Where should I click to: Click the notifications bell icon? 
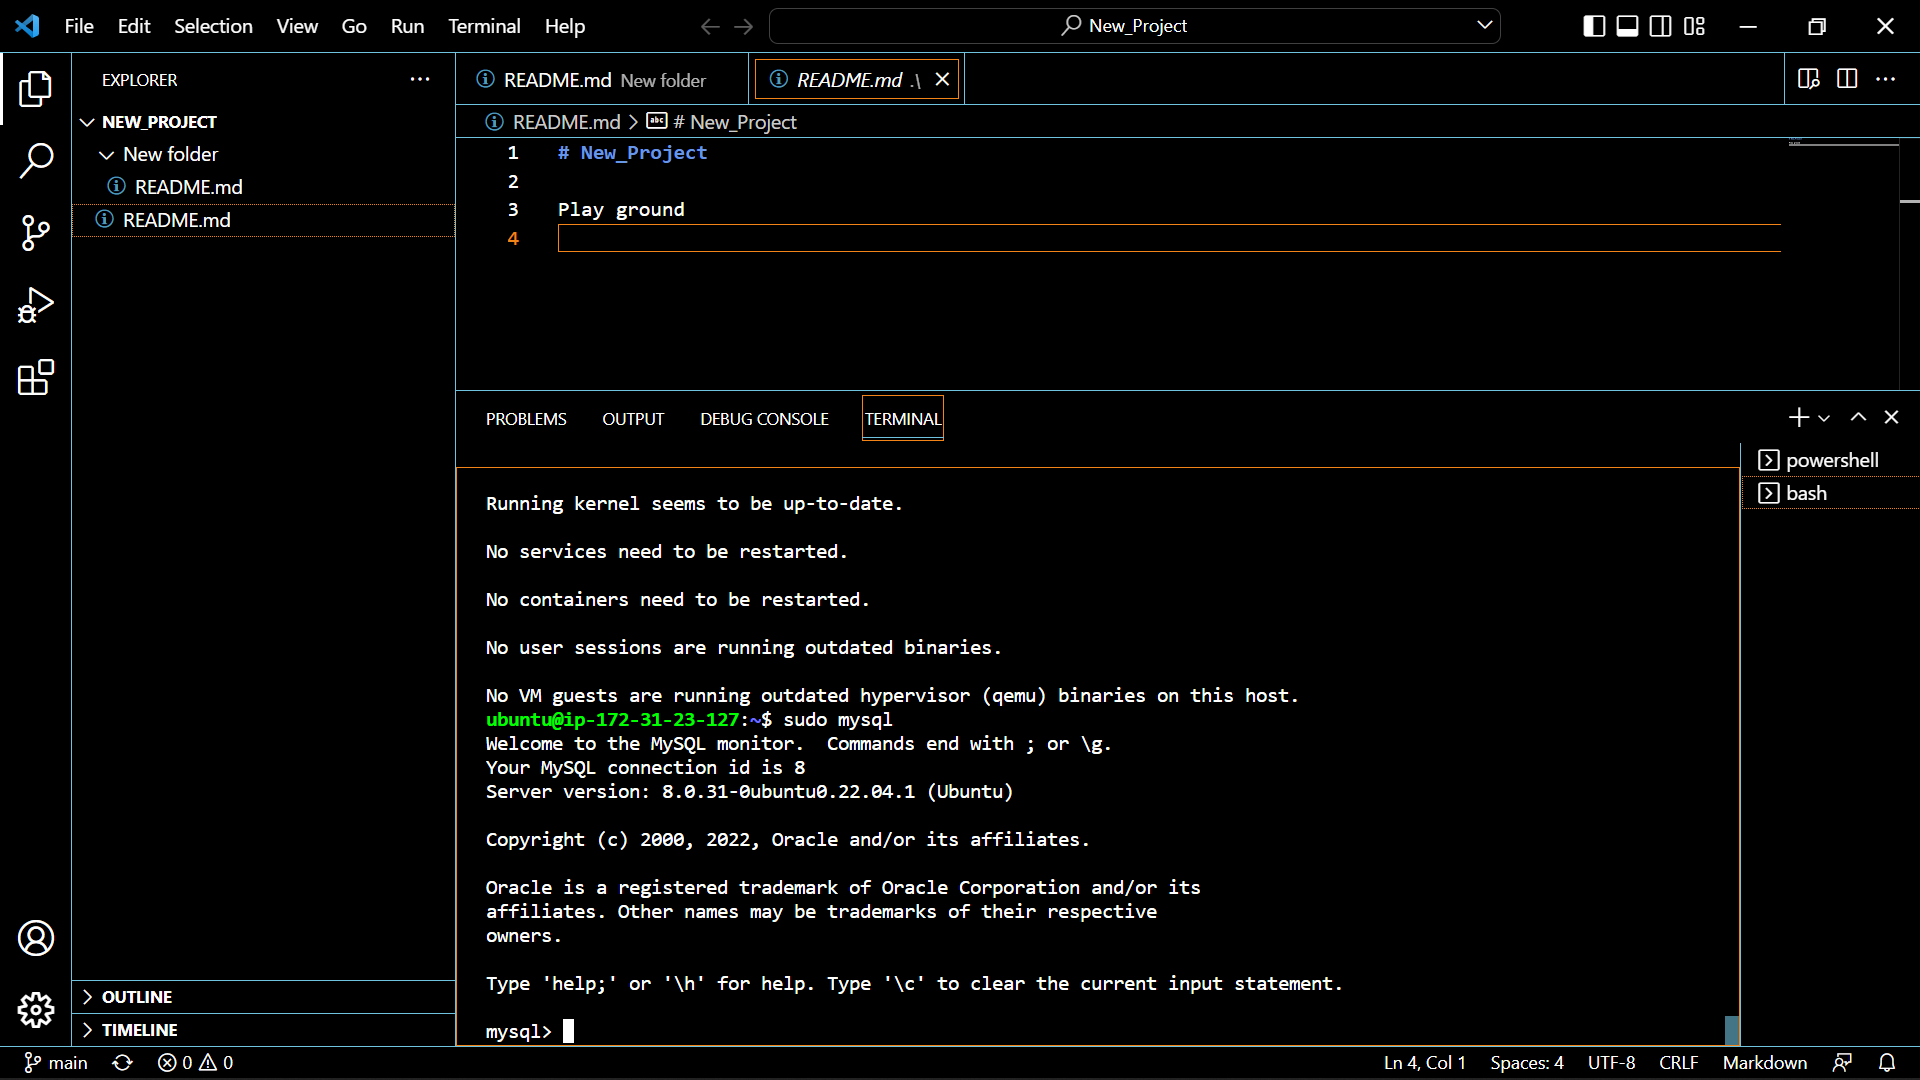coord(1887,1062)
